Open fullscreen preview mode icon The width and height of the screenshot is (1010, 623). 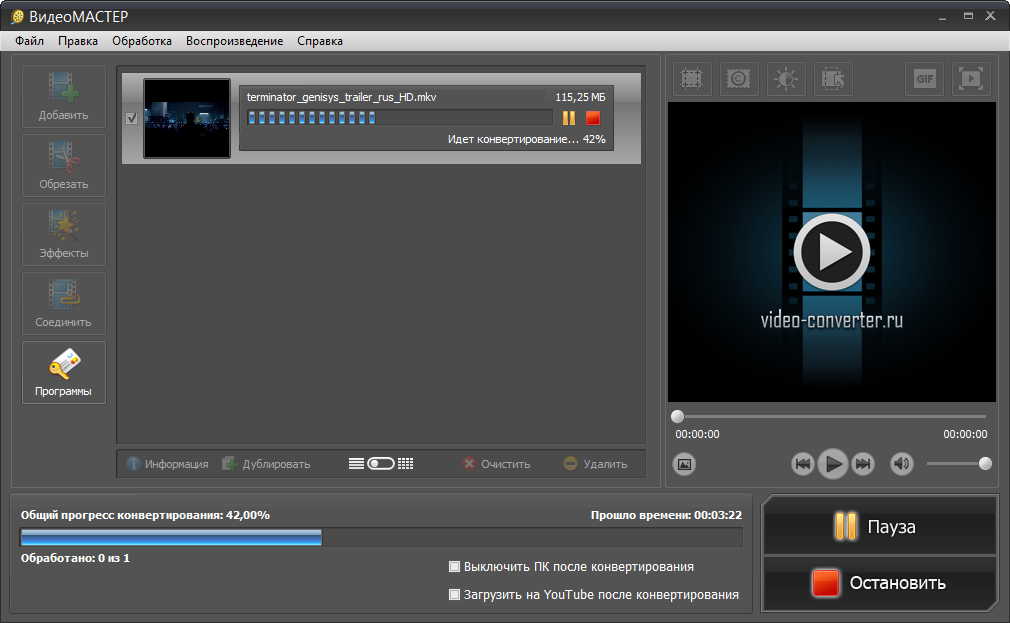pyautogui.click(x=969, y=79)
